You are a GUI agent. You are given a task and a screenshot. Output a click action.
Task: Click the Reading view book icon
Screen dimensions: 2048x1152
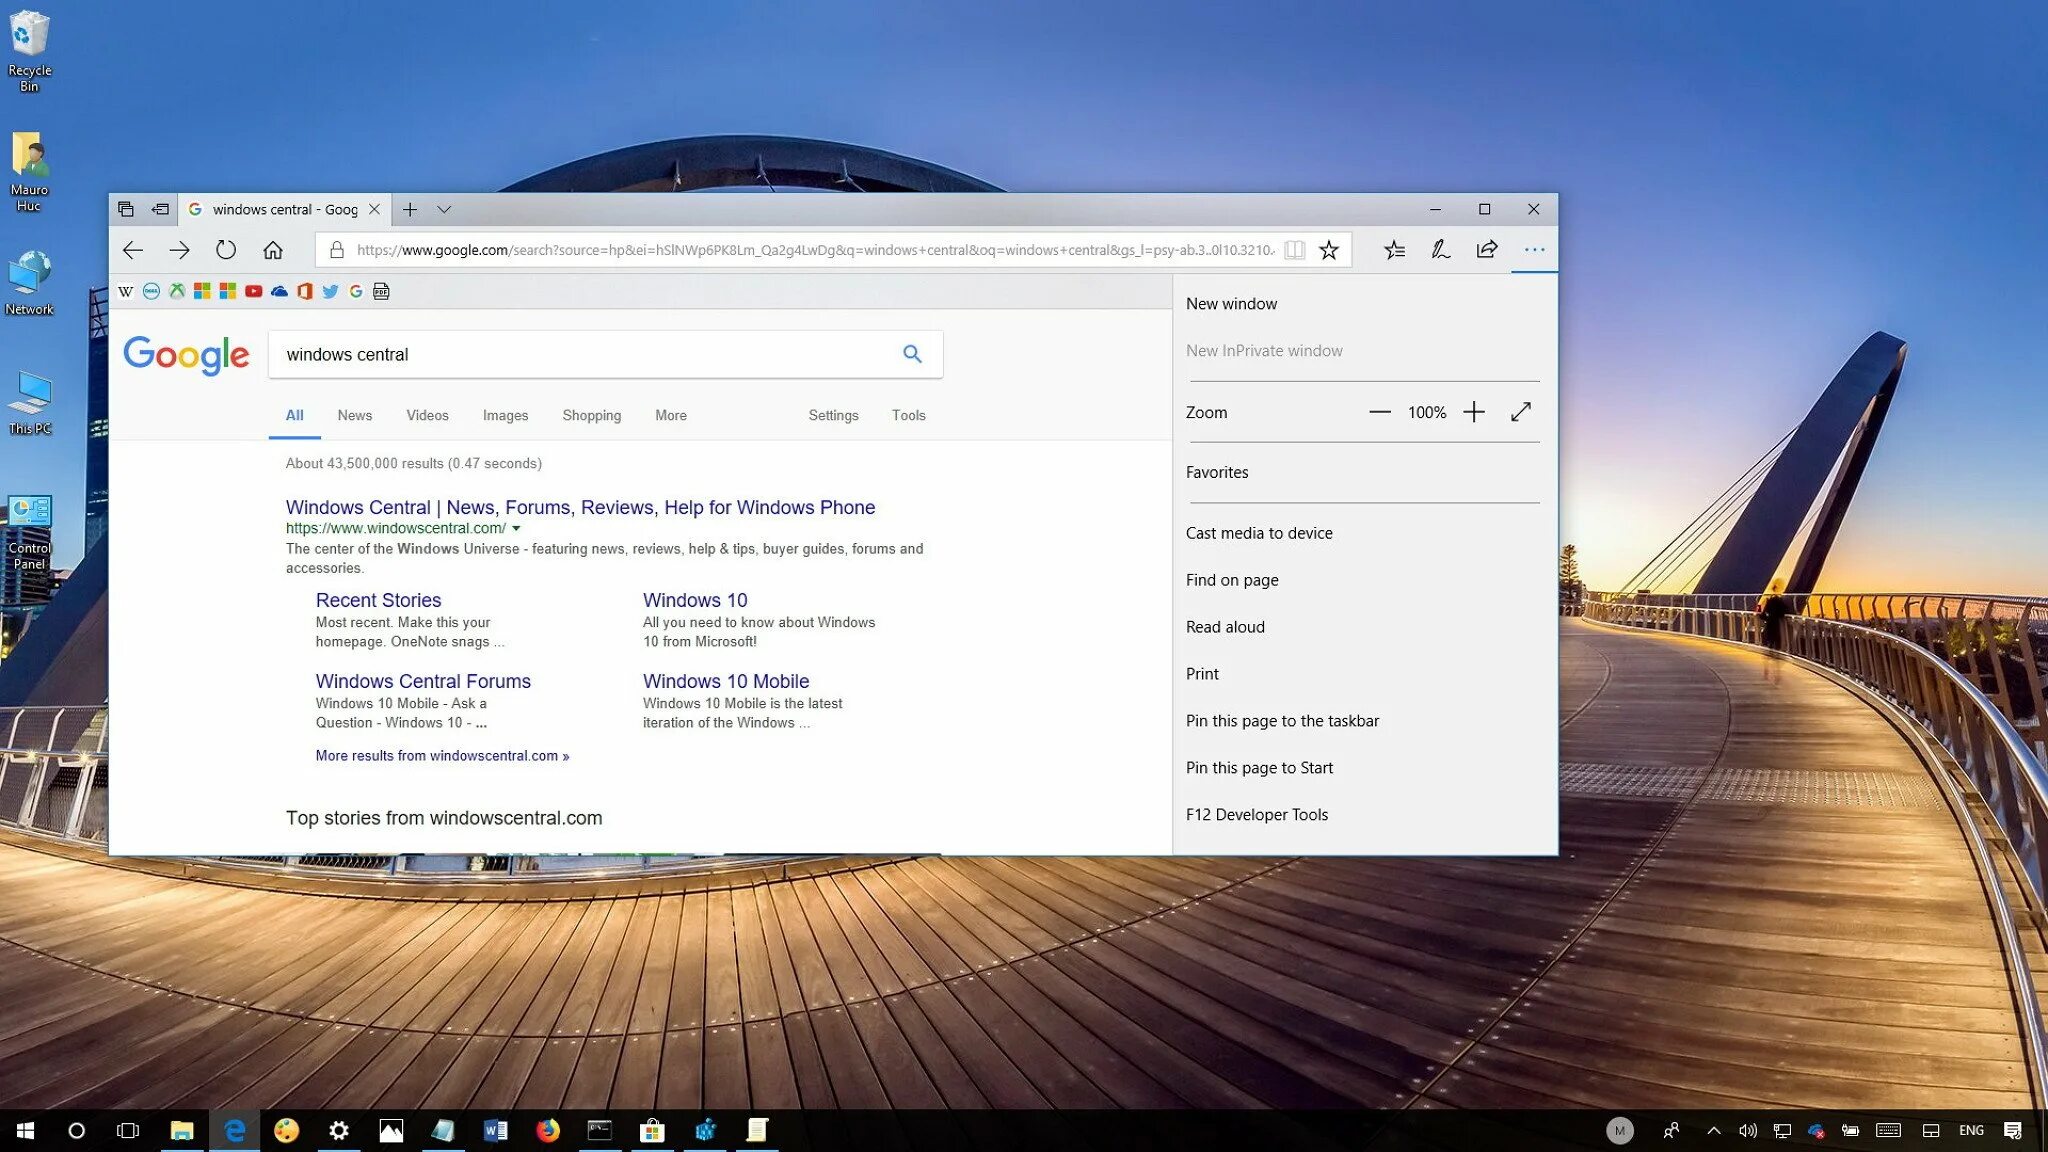tap(1294, 250)
